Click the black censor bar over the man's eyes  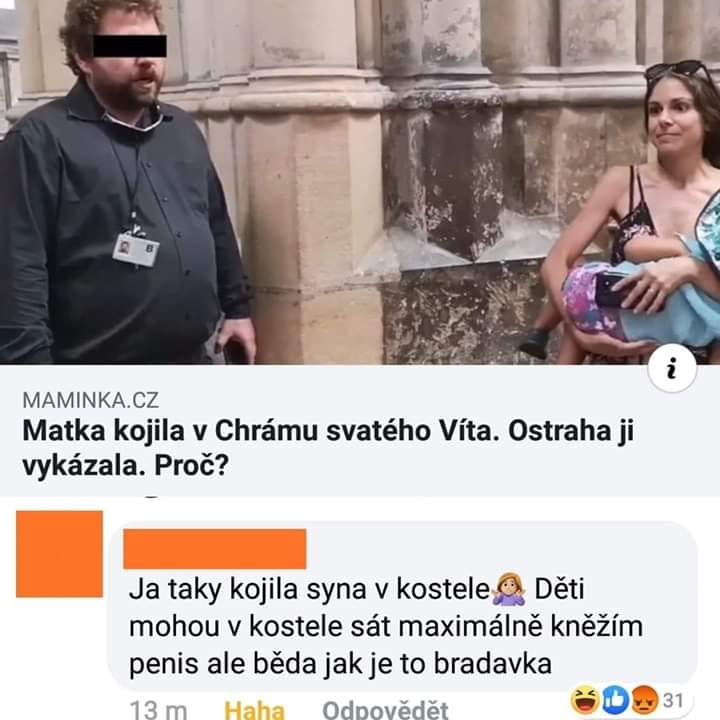pyautogui.click(x=130, y=46)
